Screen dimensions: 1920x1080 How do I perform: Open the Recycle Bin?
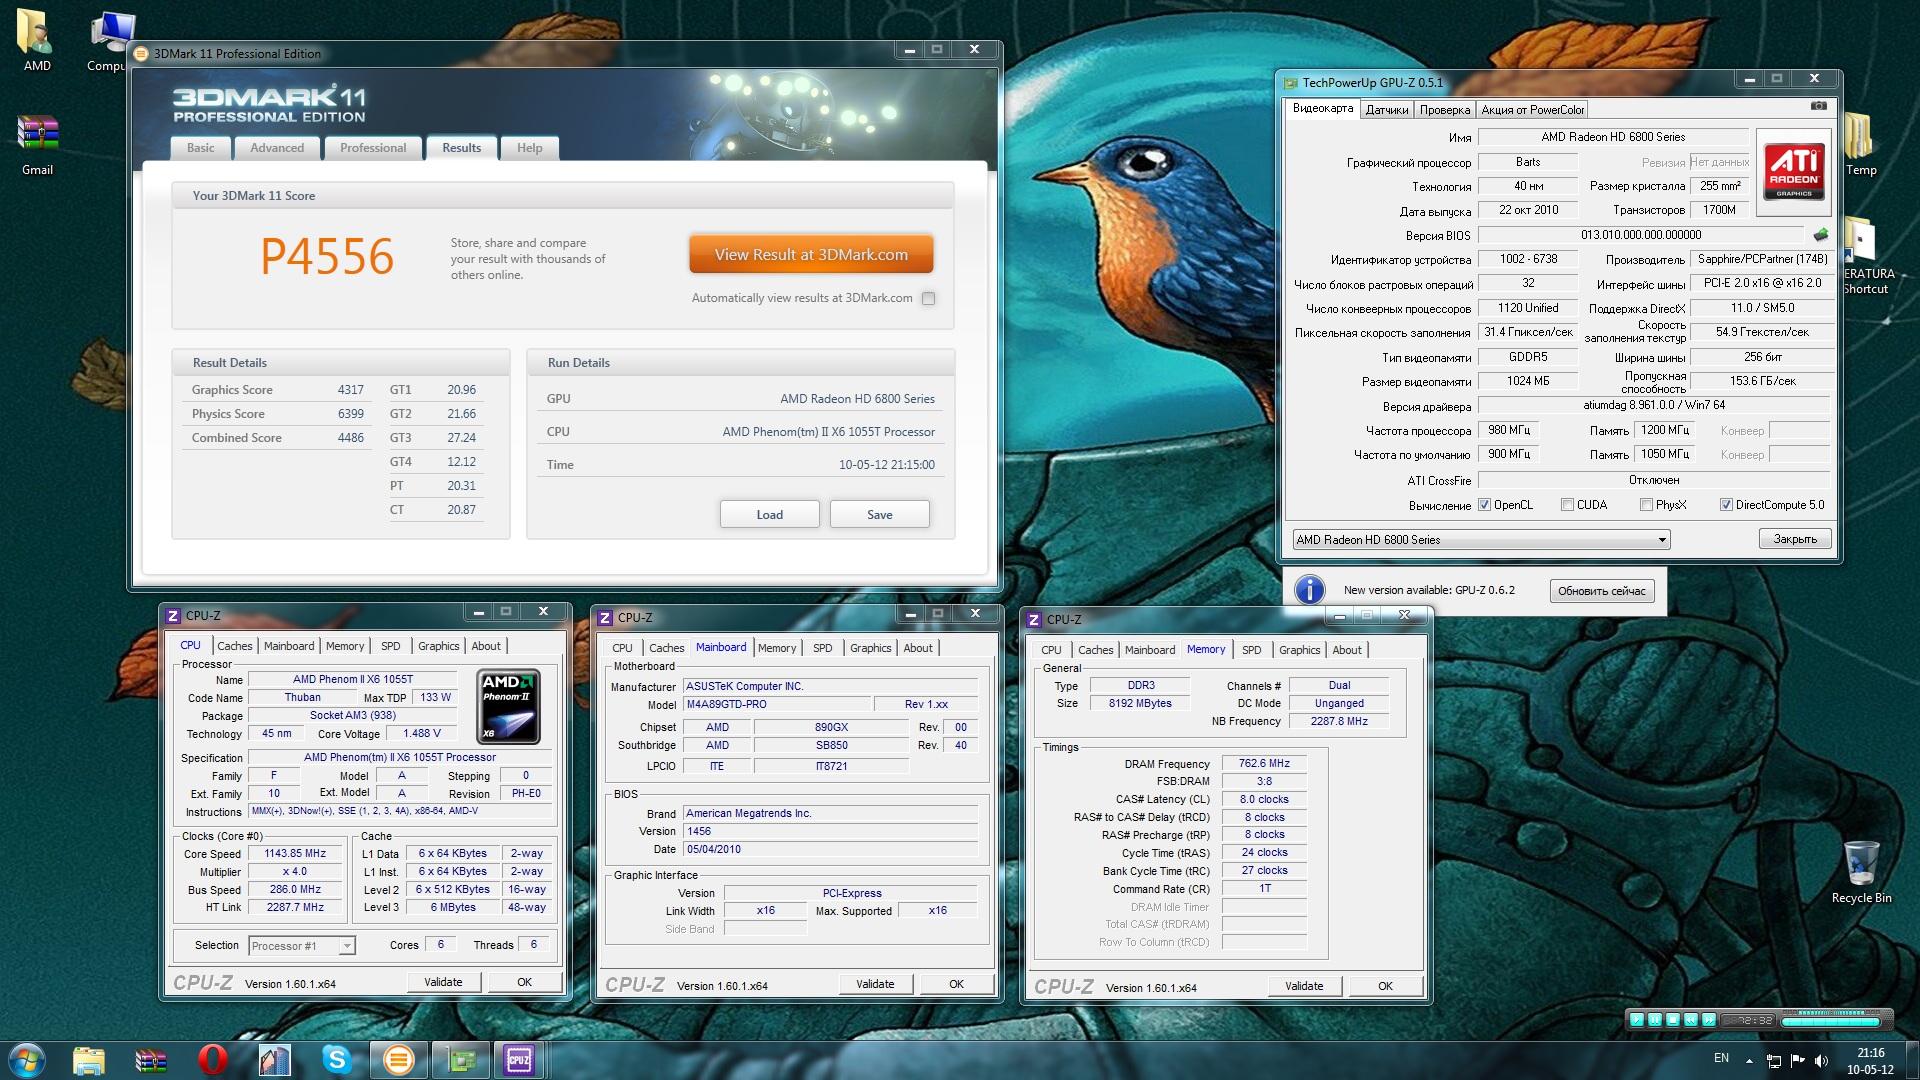click(1861, 872)
